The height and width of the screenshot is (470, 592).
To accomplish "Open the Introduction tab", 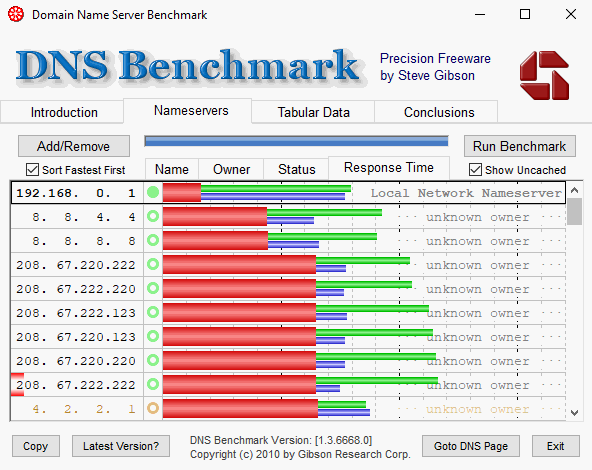I will click(x=64, y=112).
